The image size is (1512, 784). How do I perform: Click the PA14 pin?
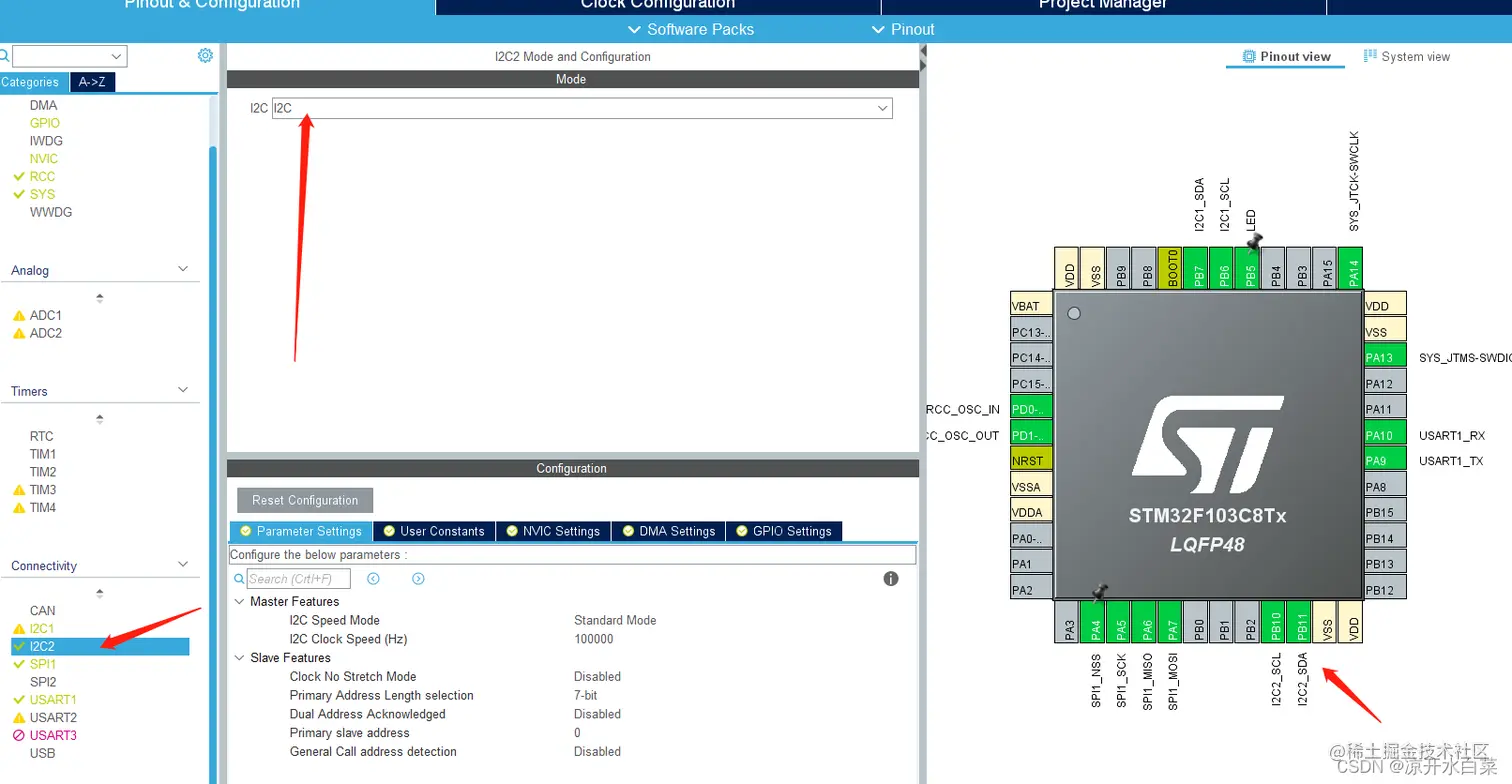pos(1350,269)
